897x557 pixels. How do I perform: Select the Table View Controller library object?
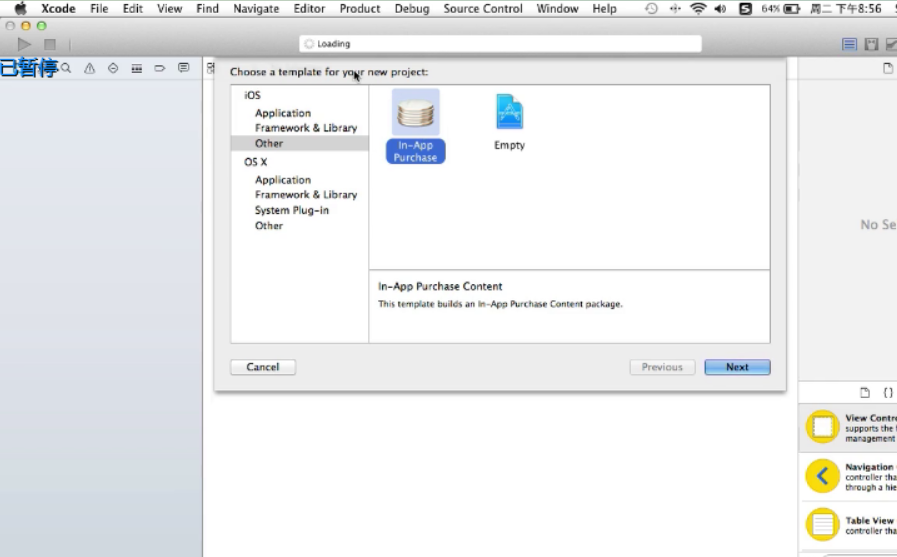click(x=848, y=525)
